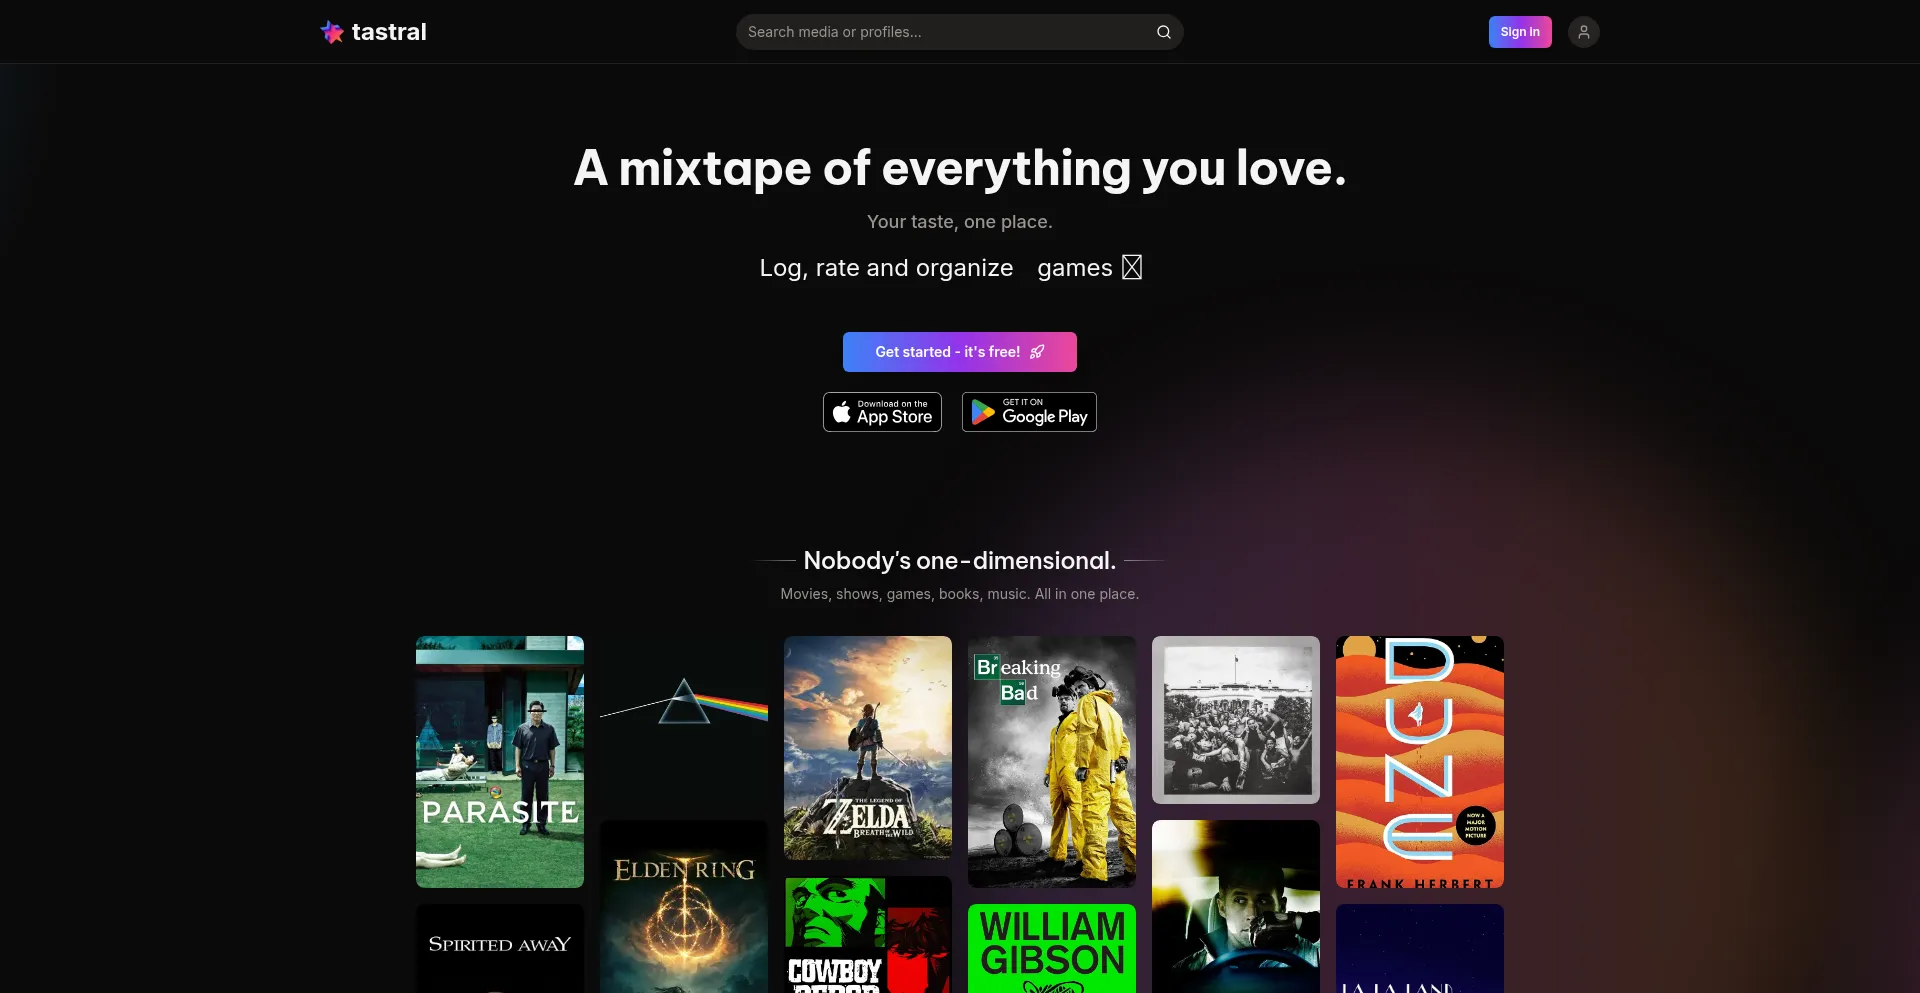Click the rocket icon on Get started

1037,352
